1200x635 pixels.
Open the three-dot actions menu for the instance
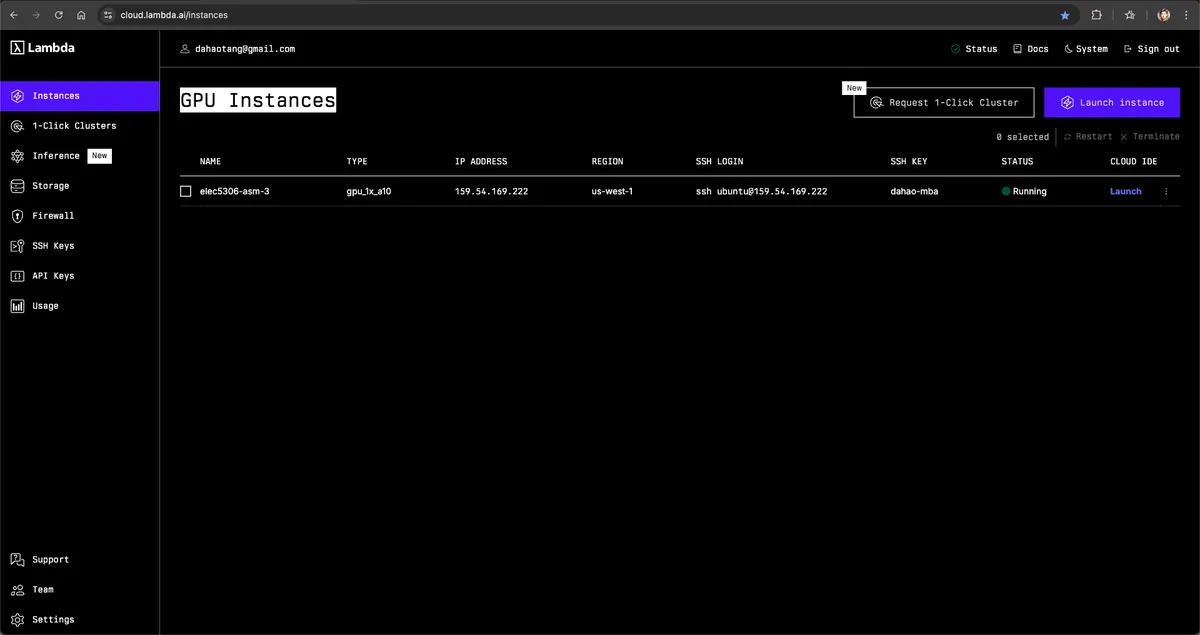(x=1166, y=191)
